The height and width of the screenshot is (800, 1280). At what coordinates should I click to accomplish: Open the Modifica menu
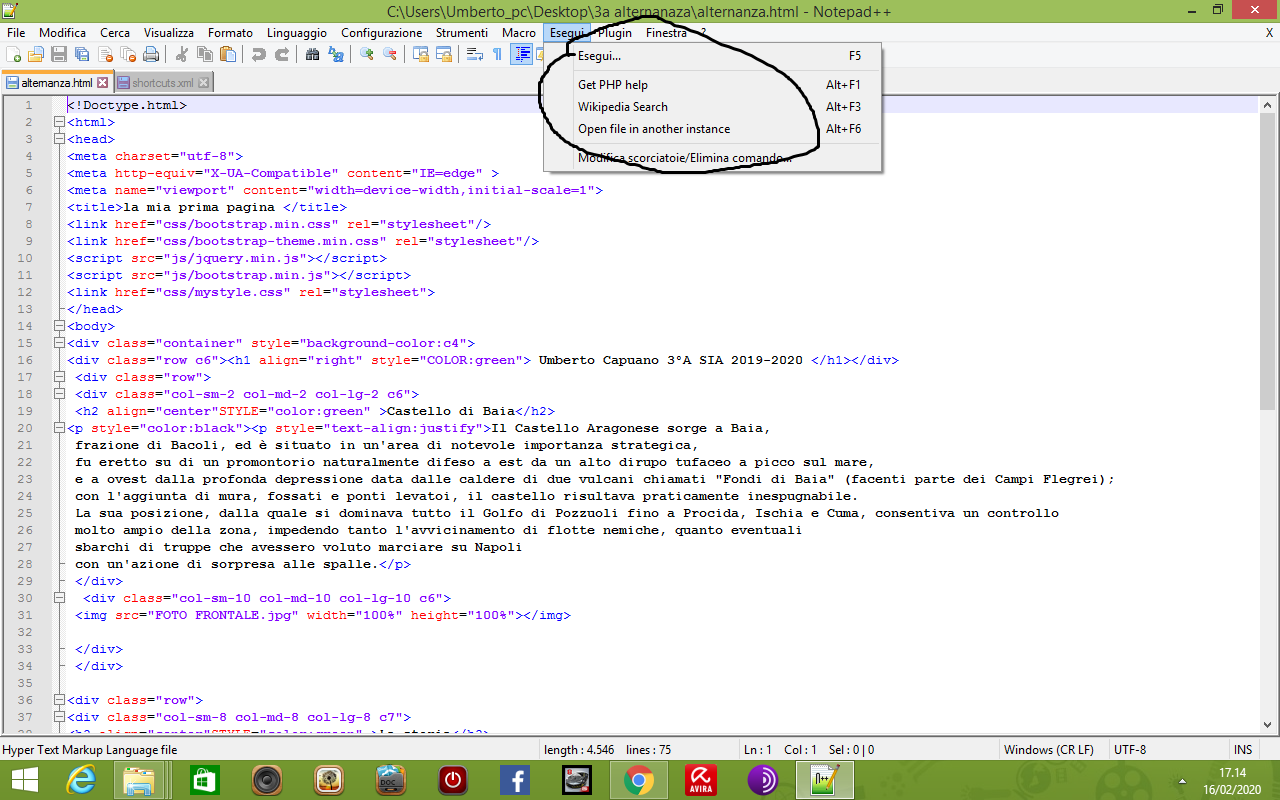pos(62,33)
